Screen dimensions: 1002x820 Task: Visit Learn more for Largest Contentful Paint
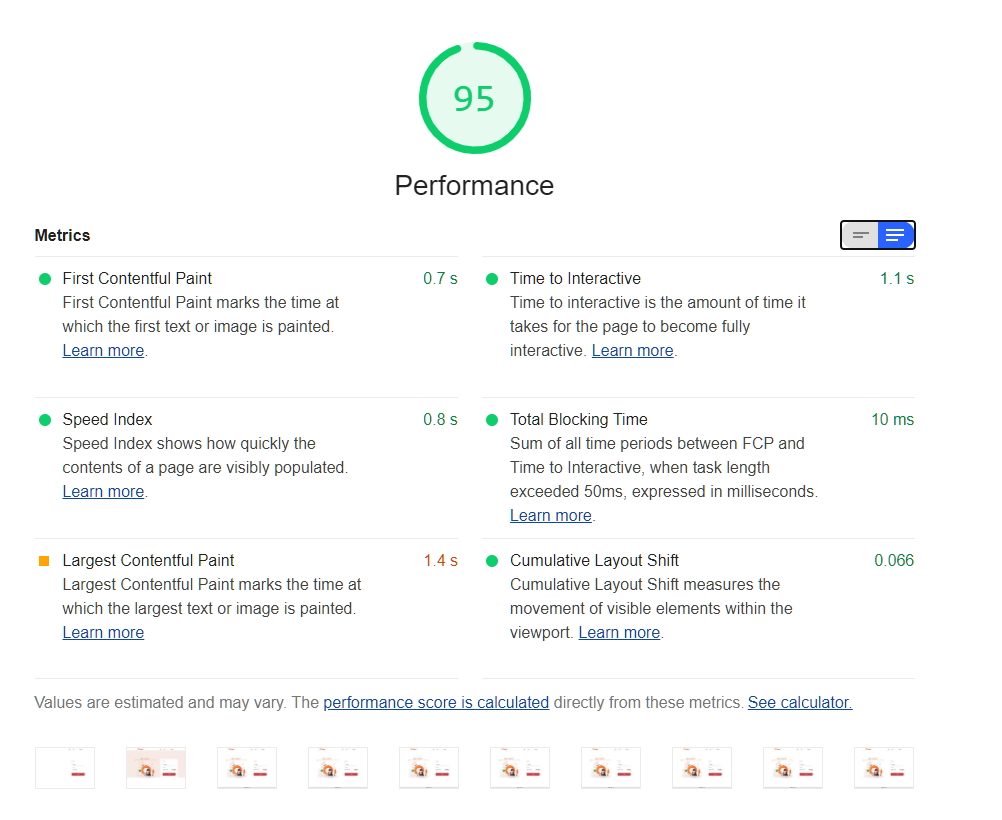[103, 632]
